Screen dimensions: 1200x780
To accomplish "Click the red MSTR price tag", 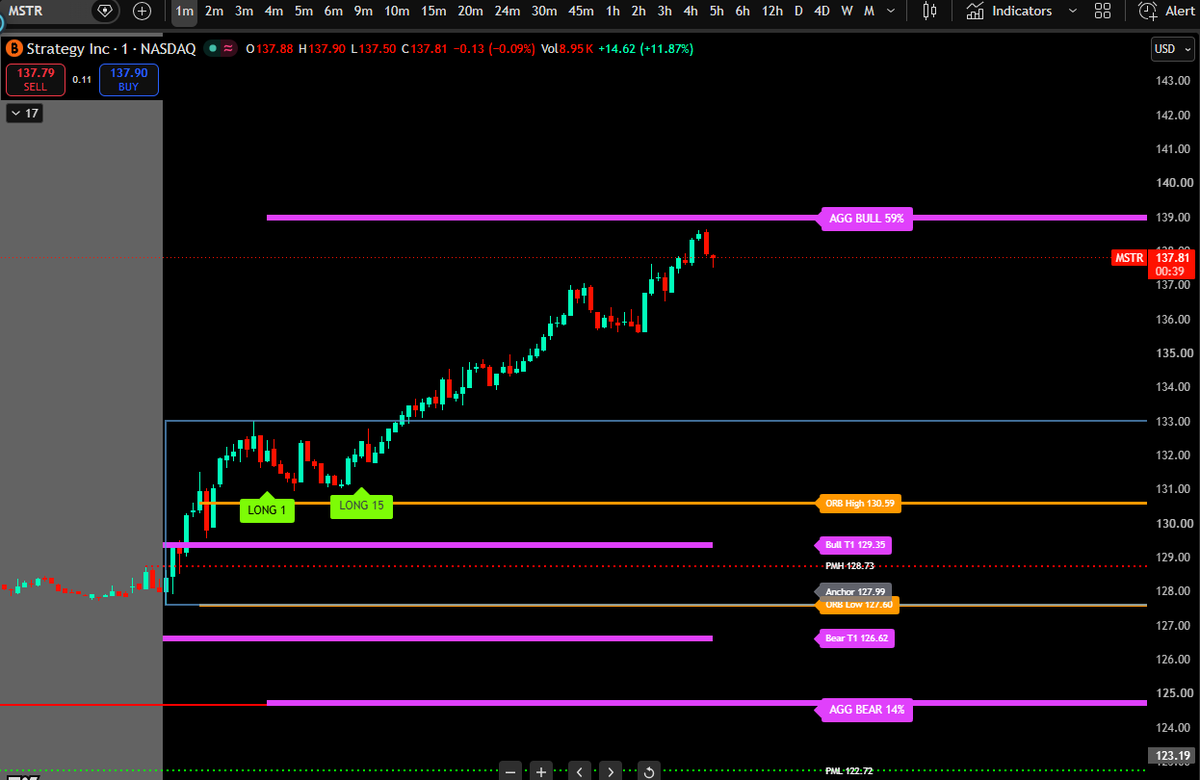I will point(1130,258).
